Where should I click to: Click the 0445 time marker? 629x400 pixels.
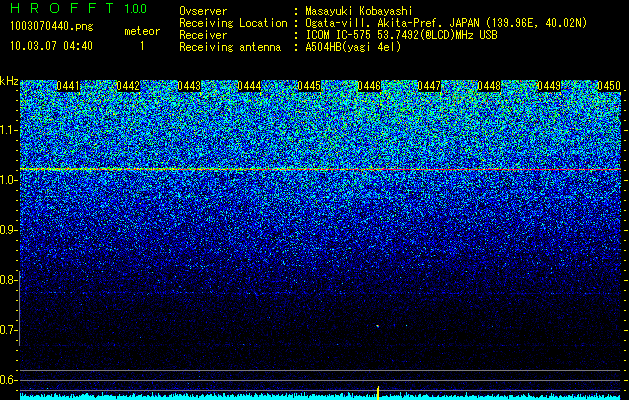pyautogui.click(x=309, y=86)
